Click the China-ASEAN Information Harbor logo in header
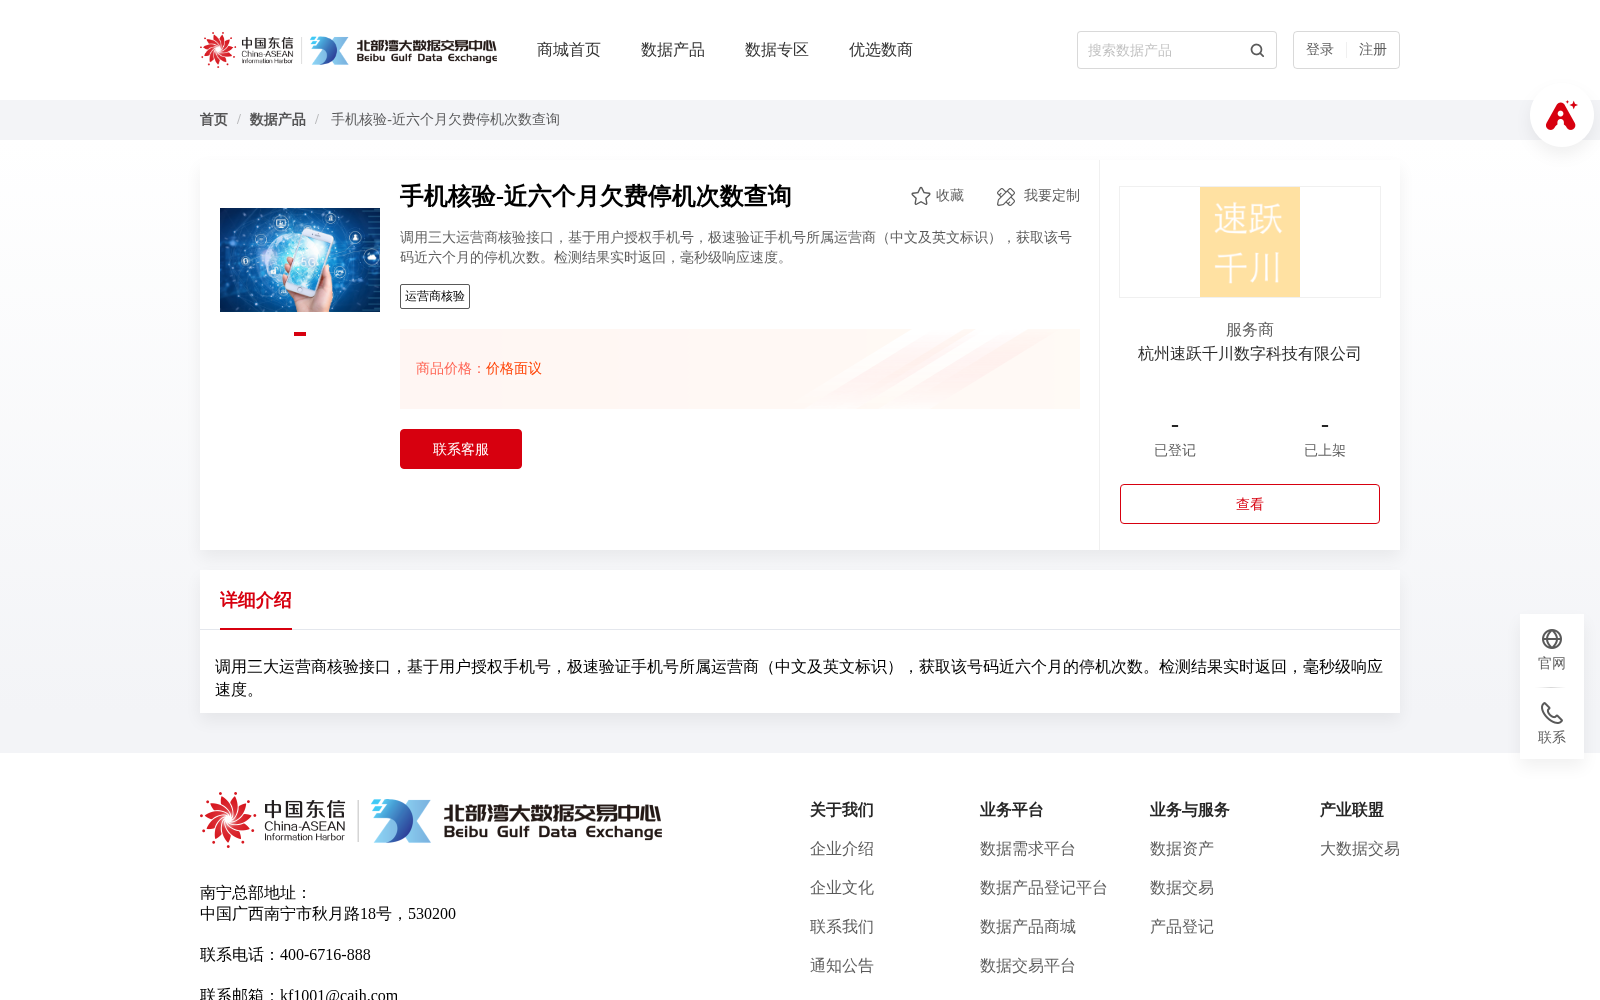 [247, 50]
